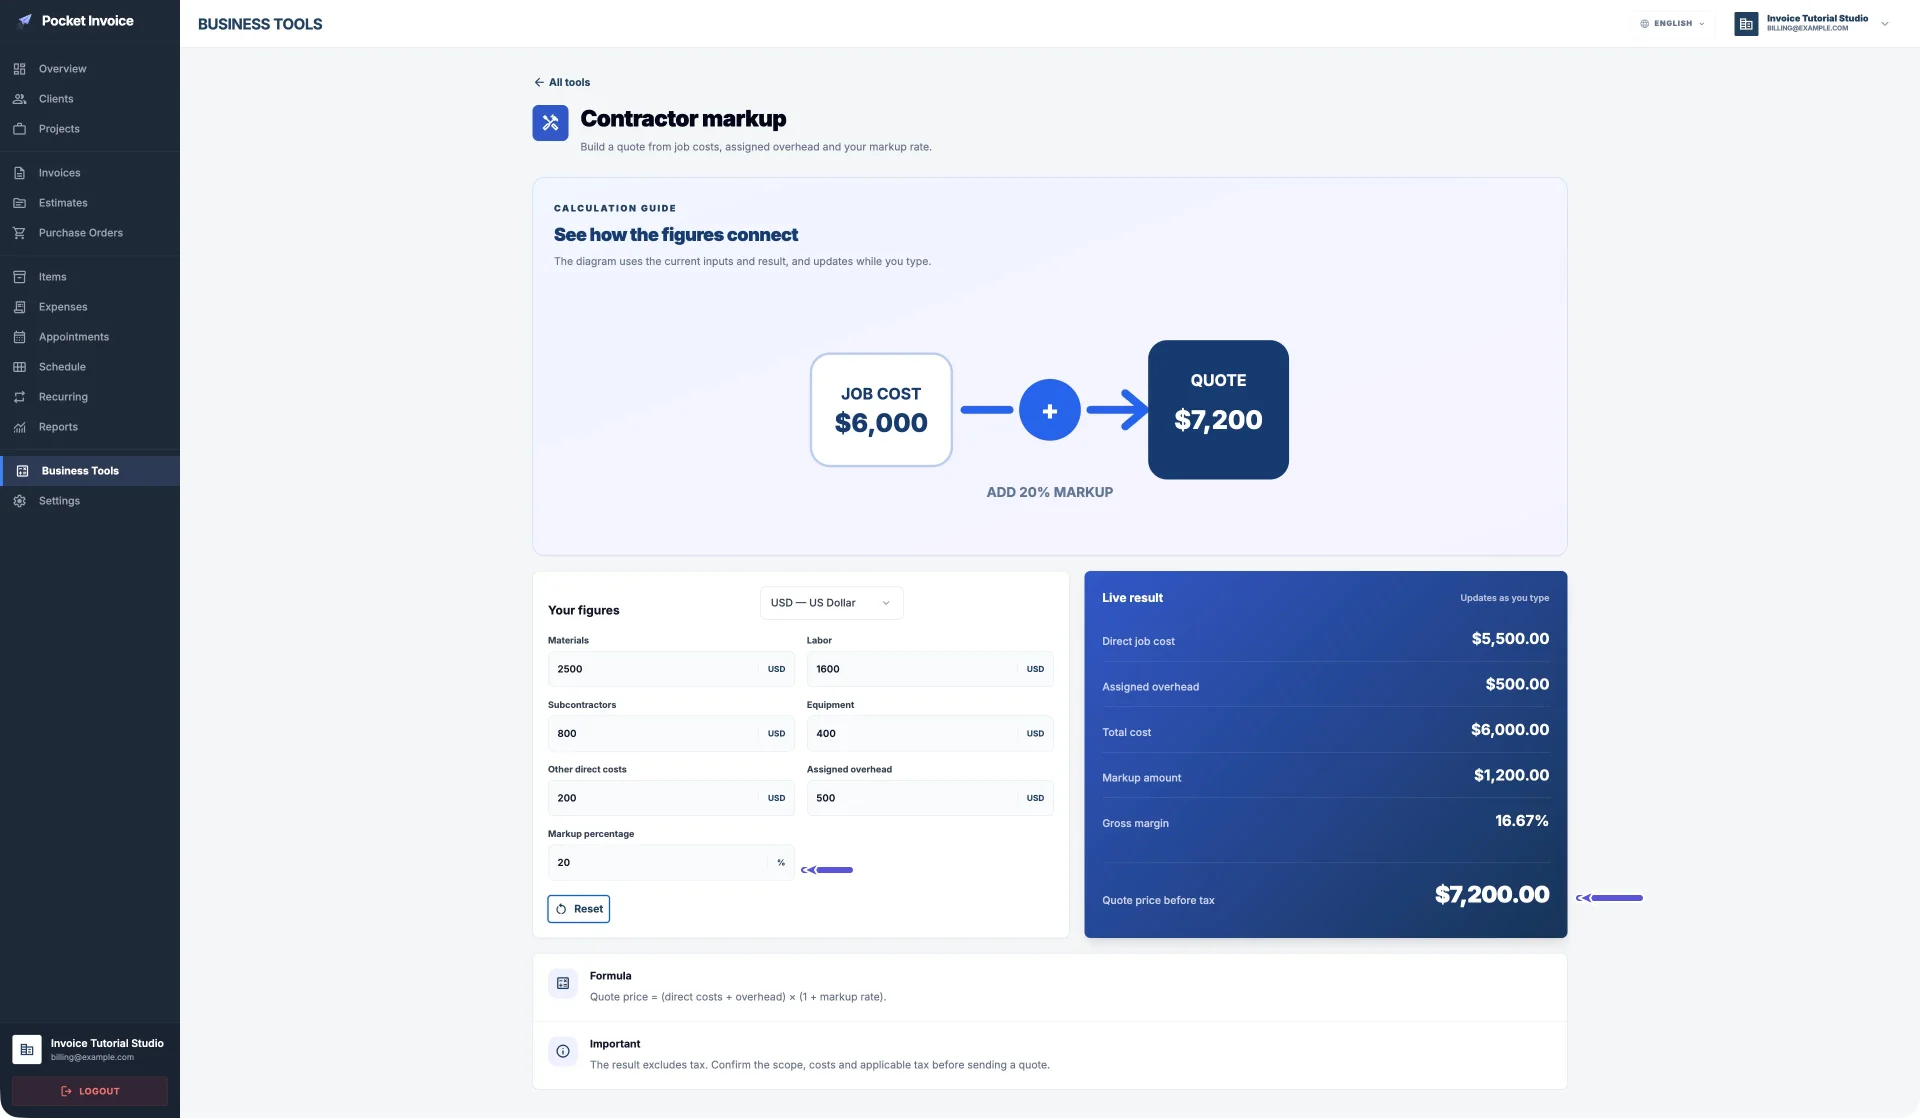Click the Invoice Tutorial Studio sidebar profile
Screen dimensions: 1920x1118
coord(90,1049)
